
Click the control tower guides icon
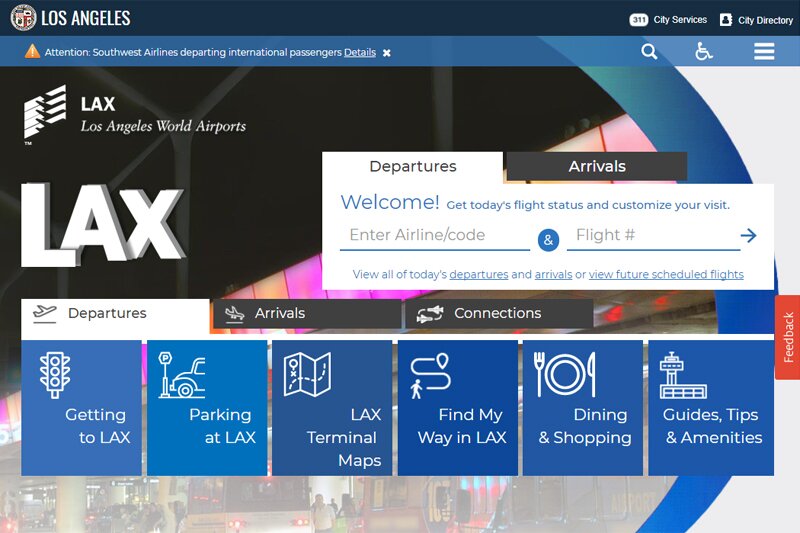coord(683,375)
